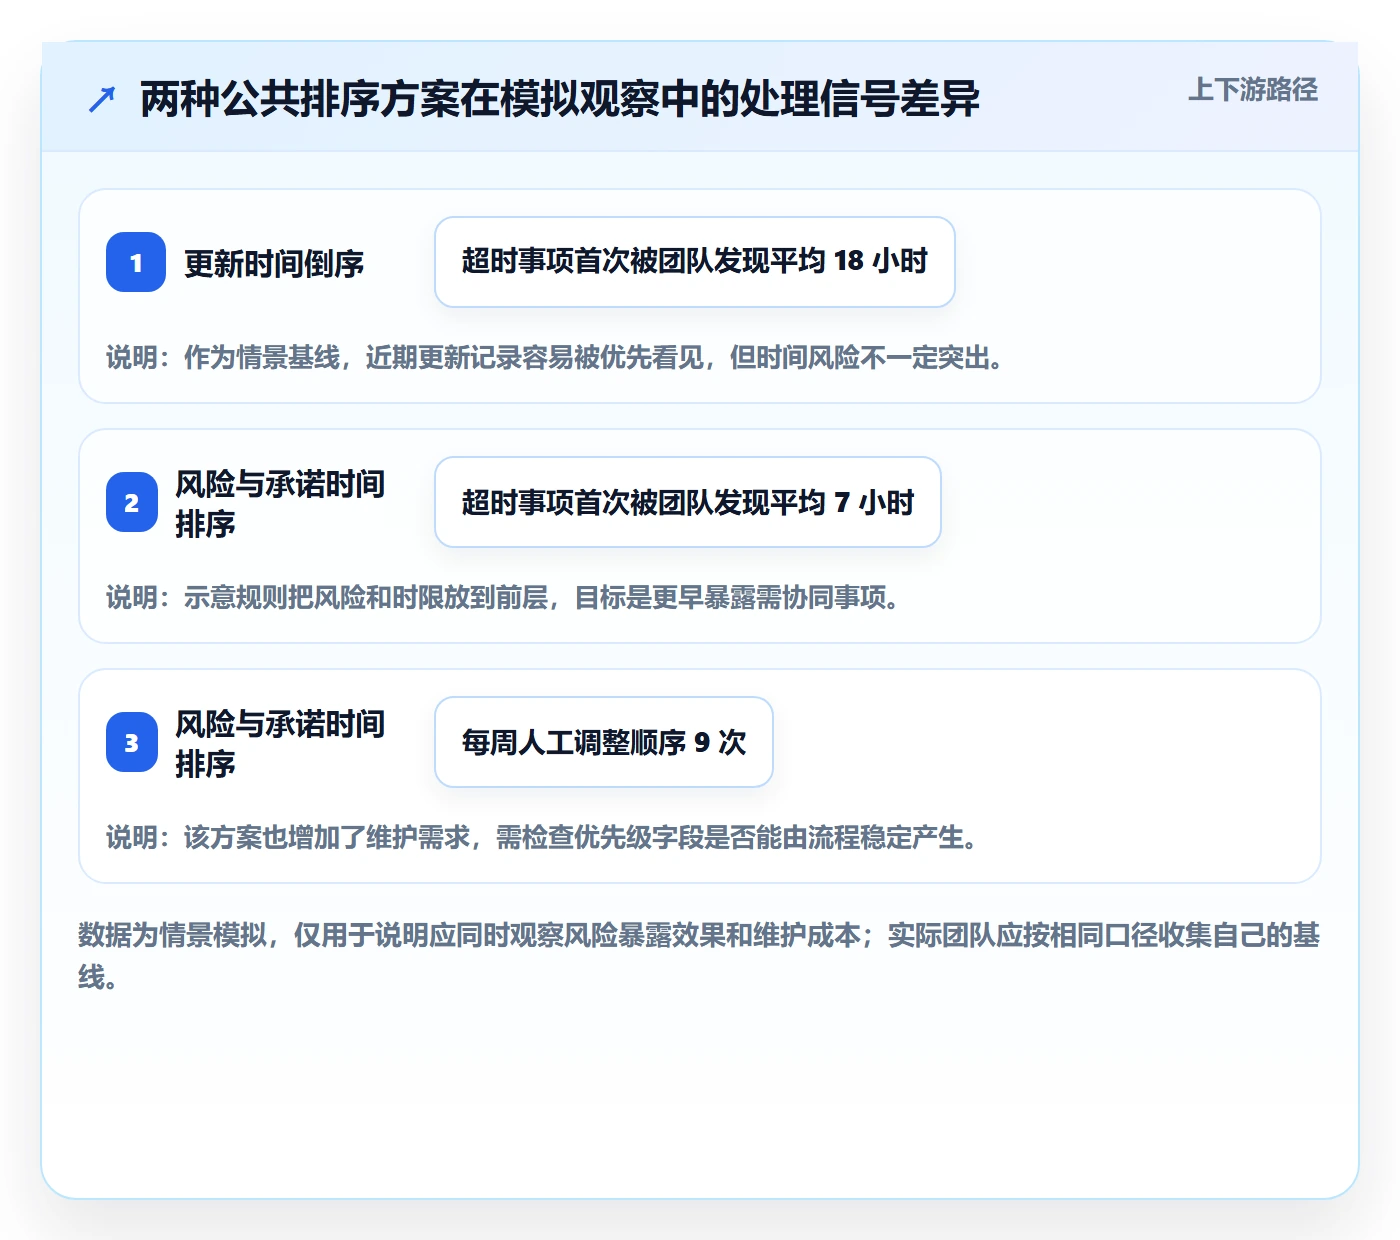Click the number 3 badge
1400x1240 pixels.
tap(132, 742)
